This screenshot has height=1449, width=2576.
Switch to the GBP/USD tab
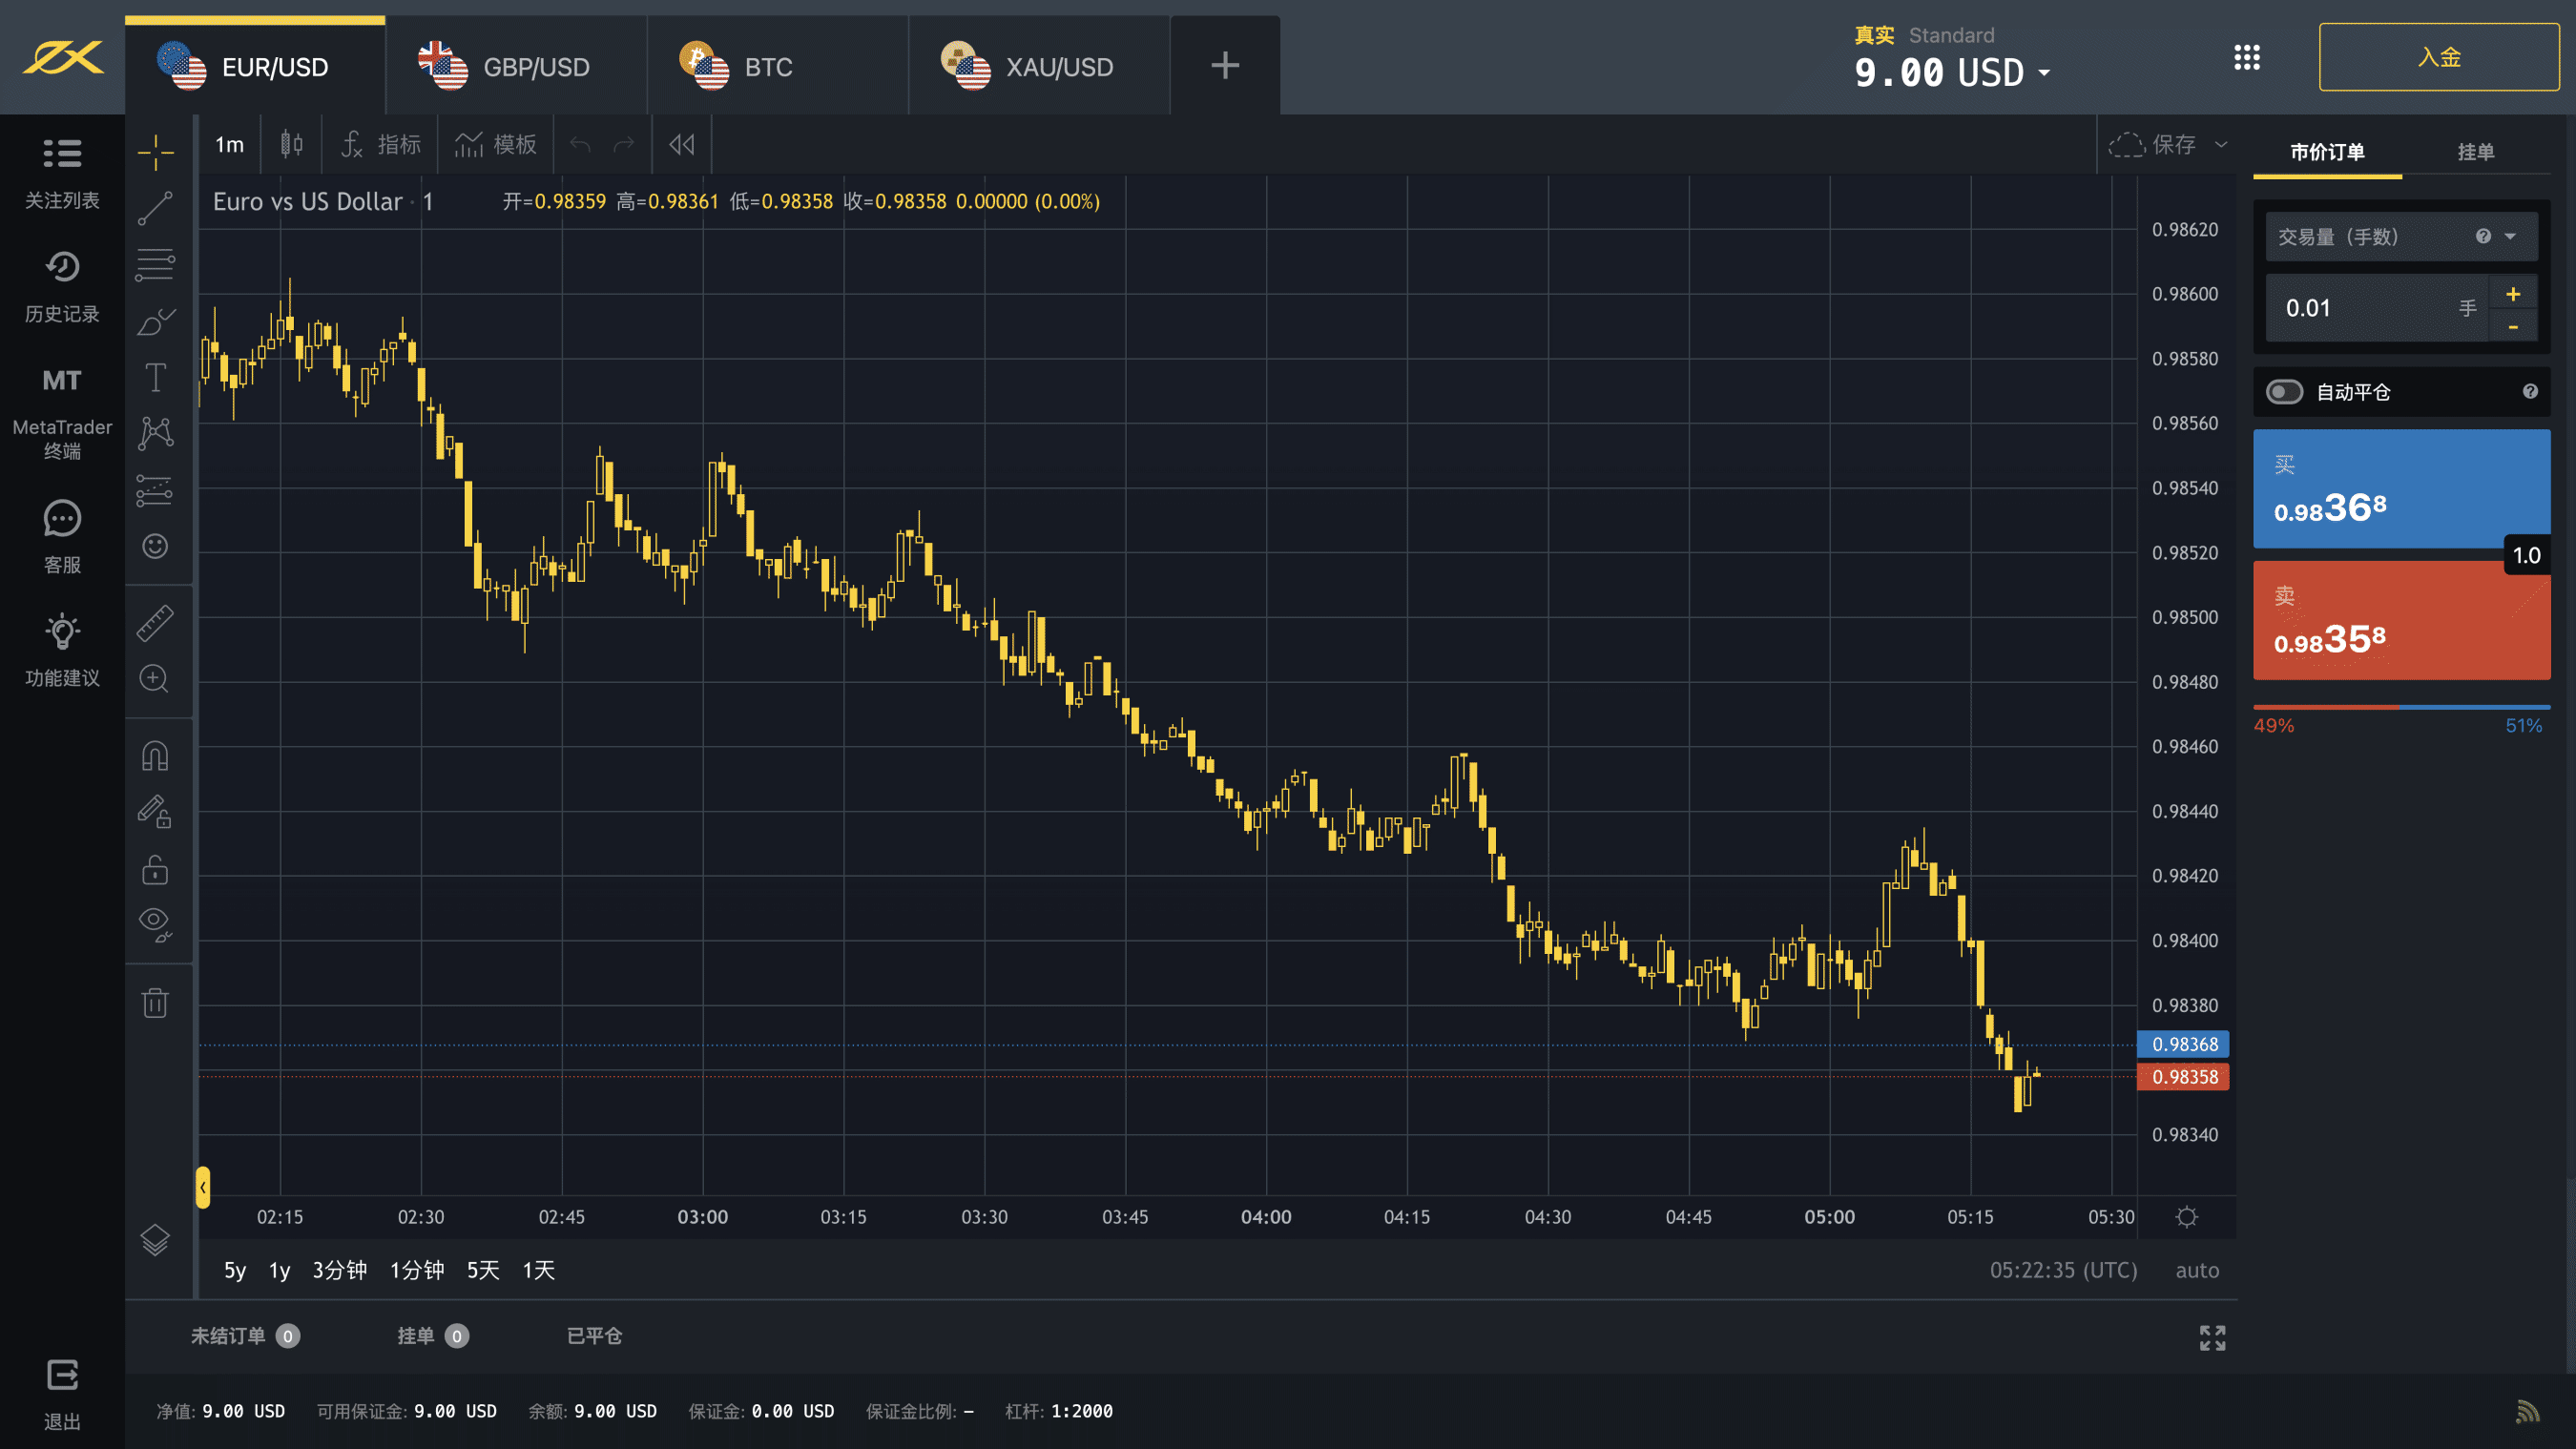coord(516,67)
